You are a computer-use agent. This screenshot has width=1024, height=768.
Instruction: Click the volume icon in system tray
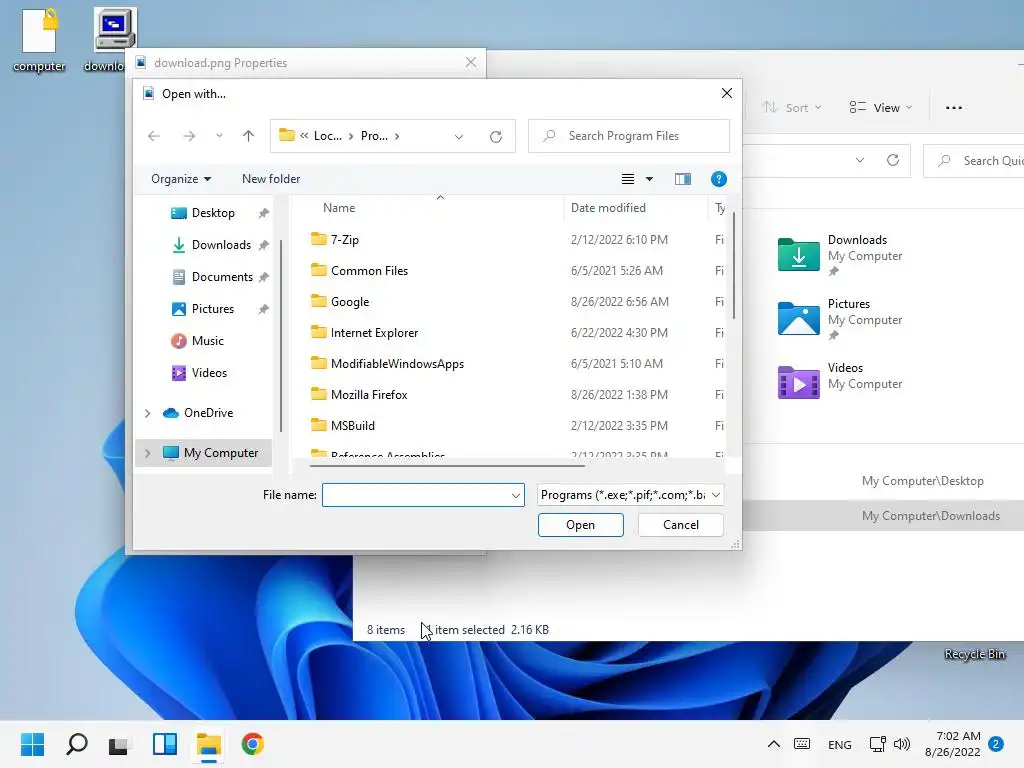tap(902, 744)
